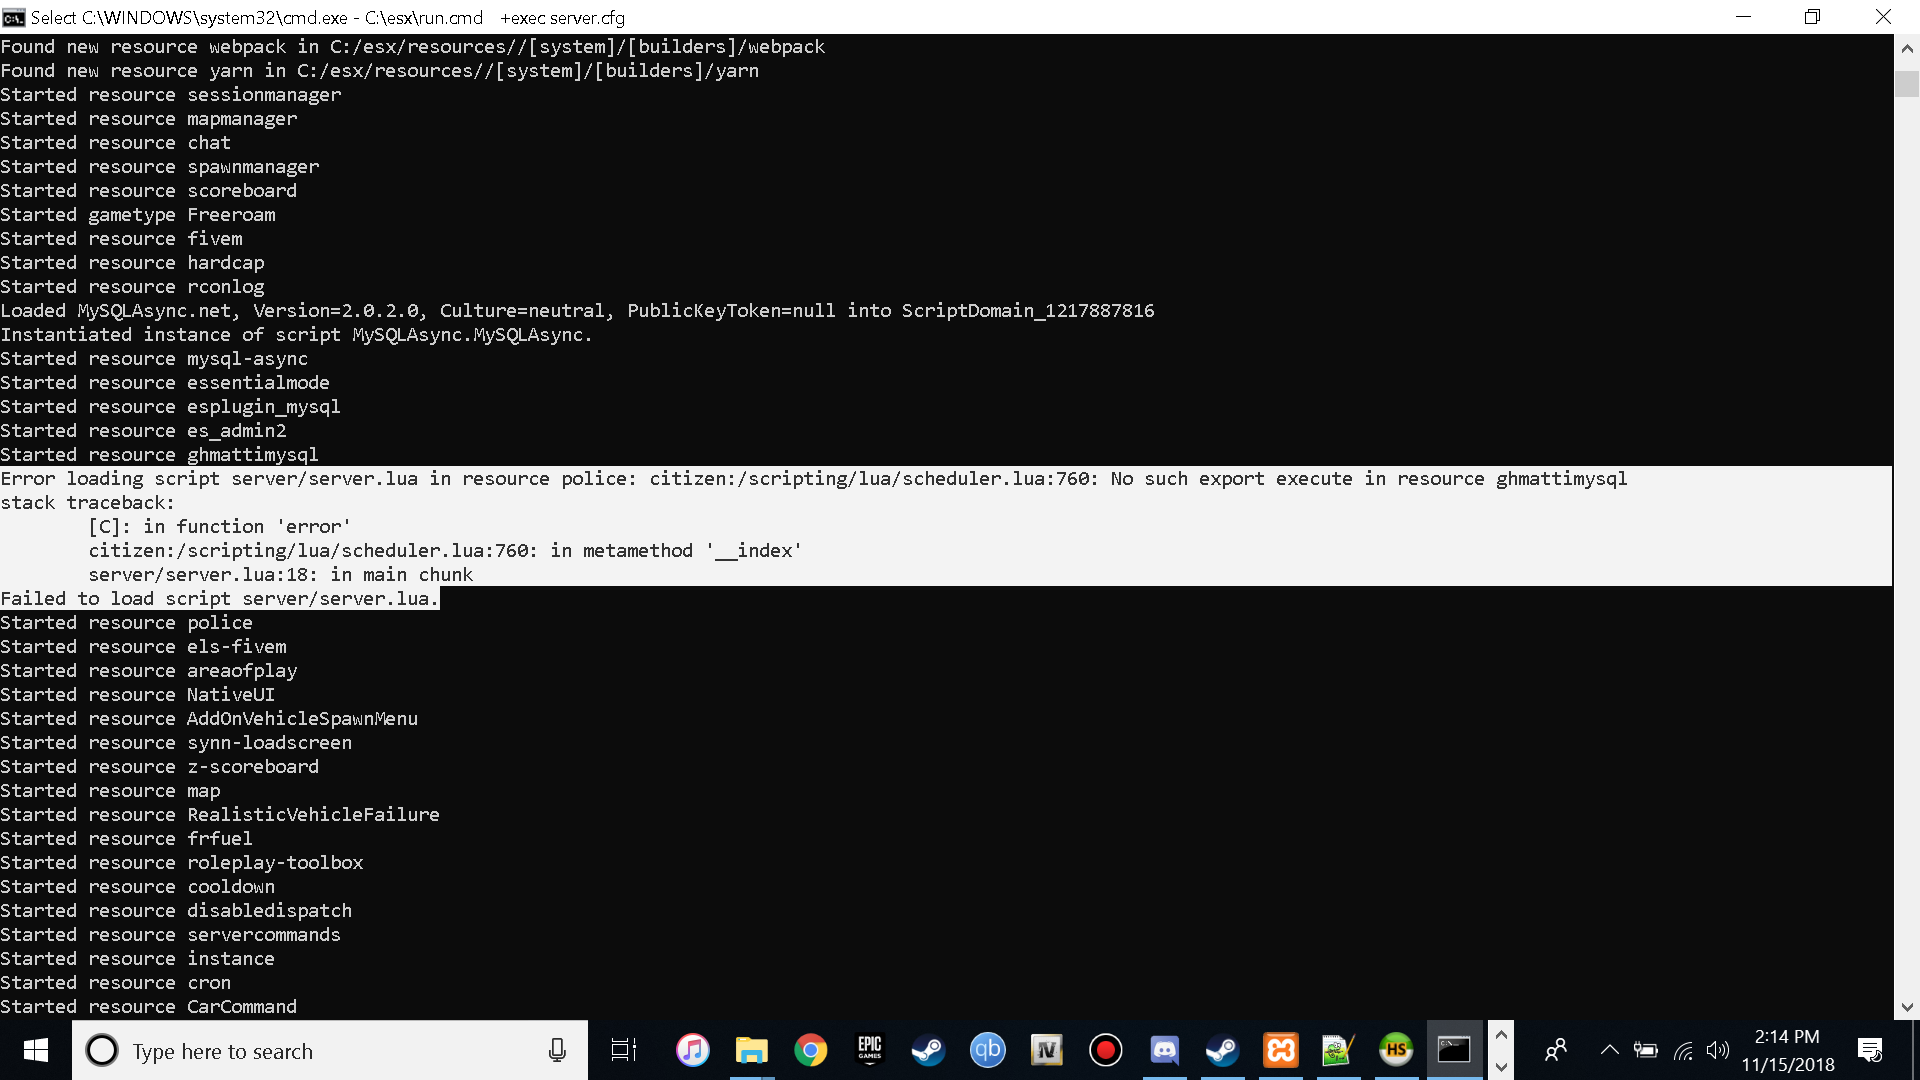Viewport: 1920px width, 1080px height.
Task: Launch the Epic Games launcher
Action: coord(870,1050)
